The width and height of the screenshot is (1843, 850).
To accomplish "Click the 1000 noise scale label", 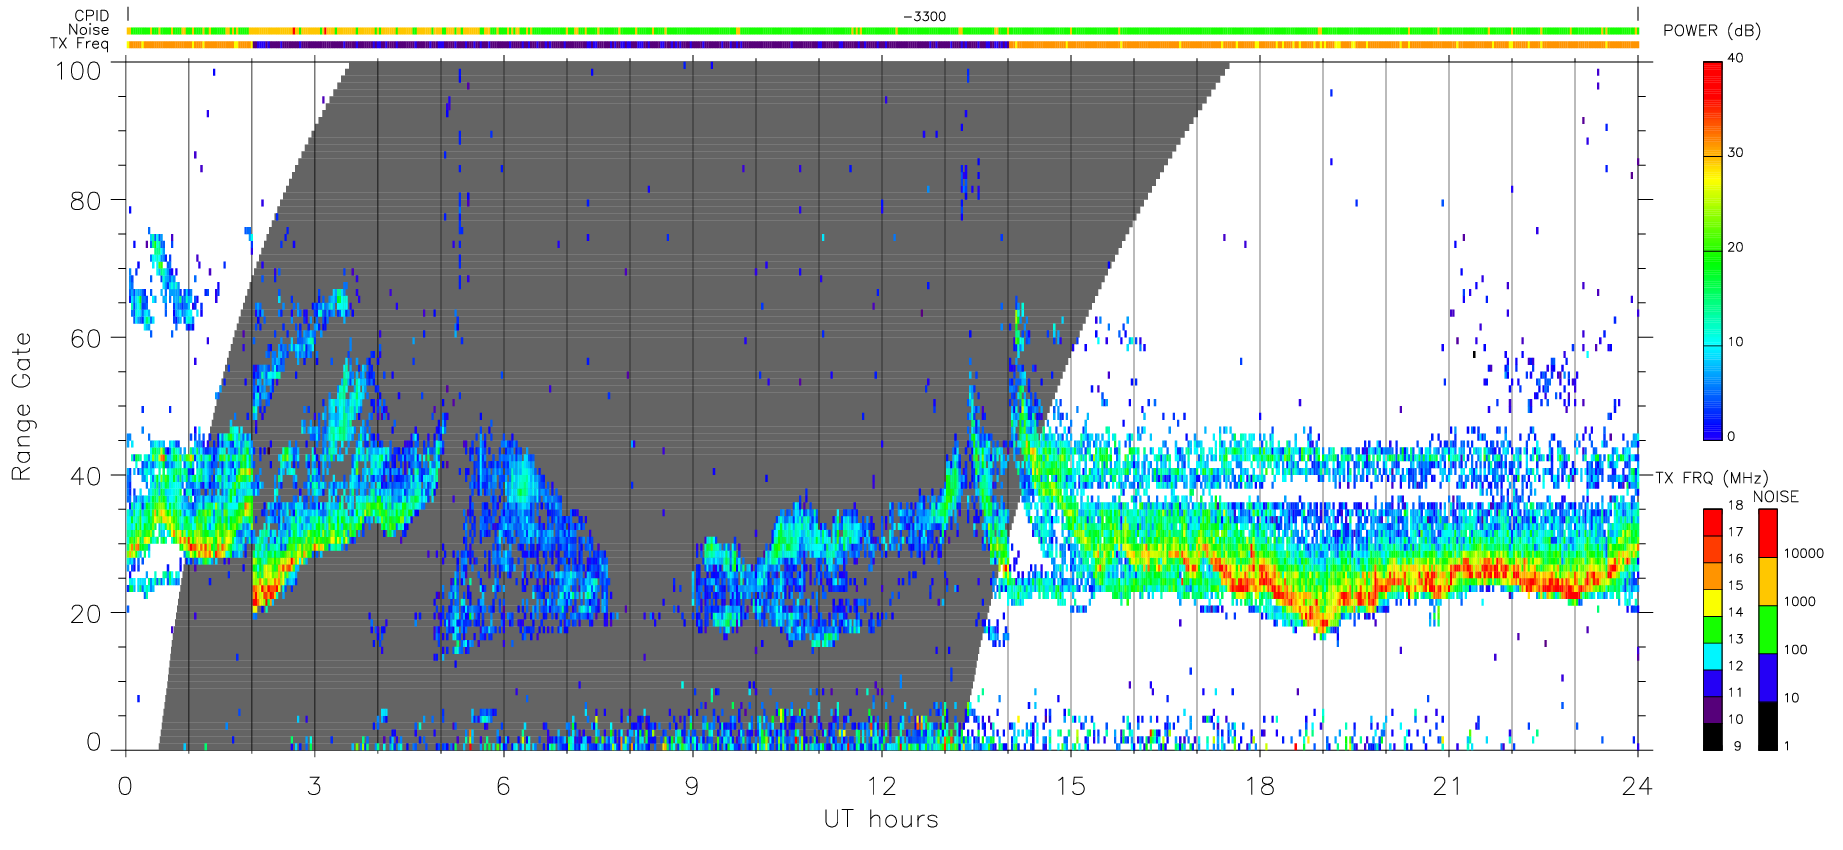I will coord(1800,601).
